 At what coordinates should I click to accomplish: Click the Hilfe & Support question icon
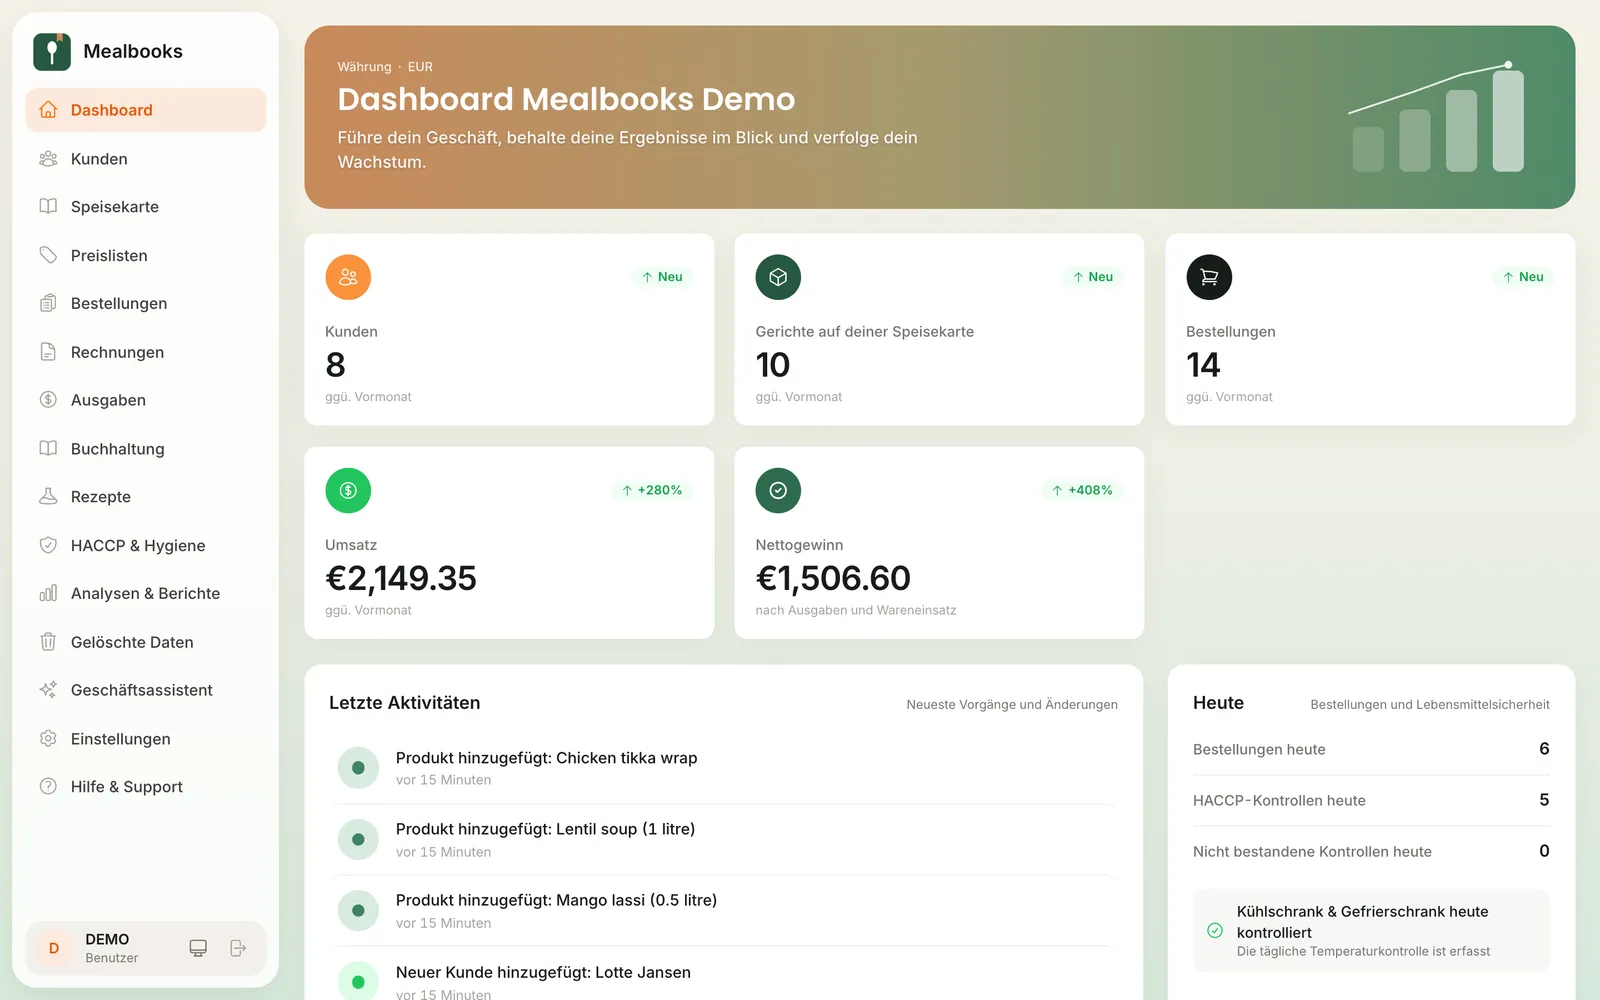[48, 787]
